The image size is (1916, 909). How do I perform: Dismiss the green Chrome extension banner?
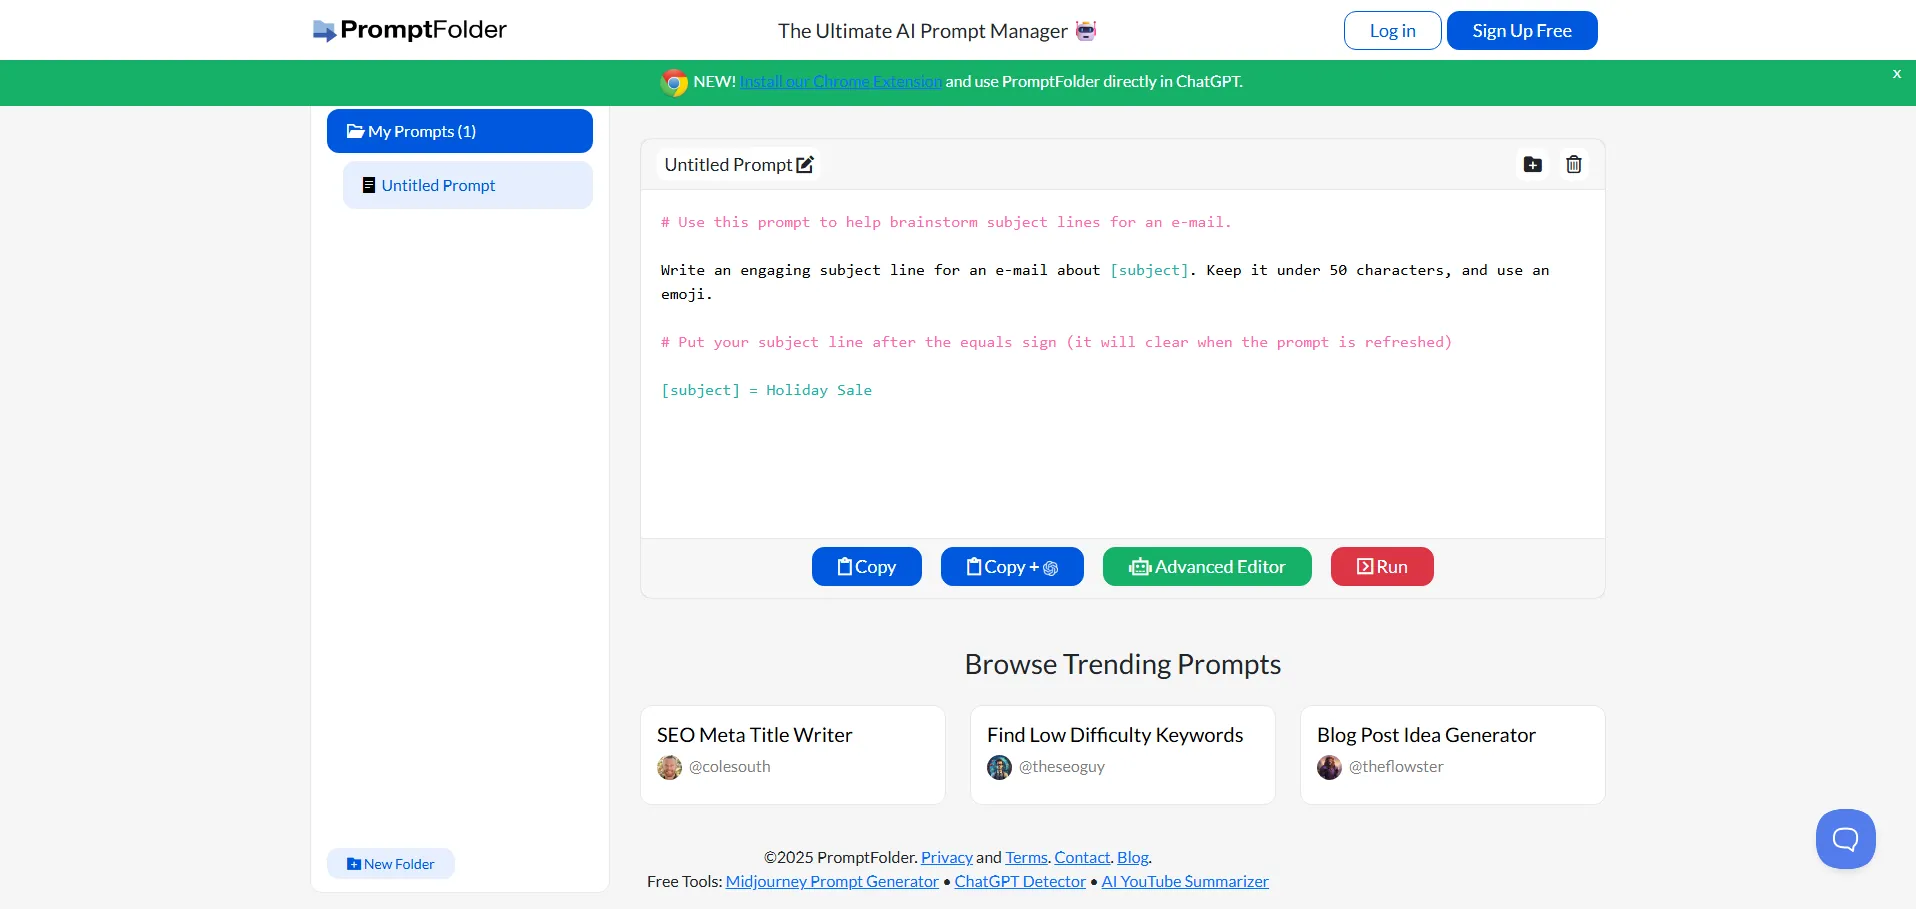point(1896,74)
